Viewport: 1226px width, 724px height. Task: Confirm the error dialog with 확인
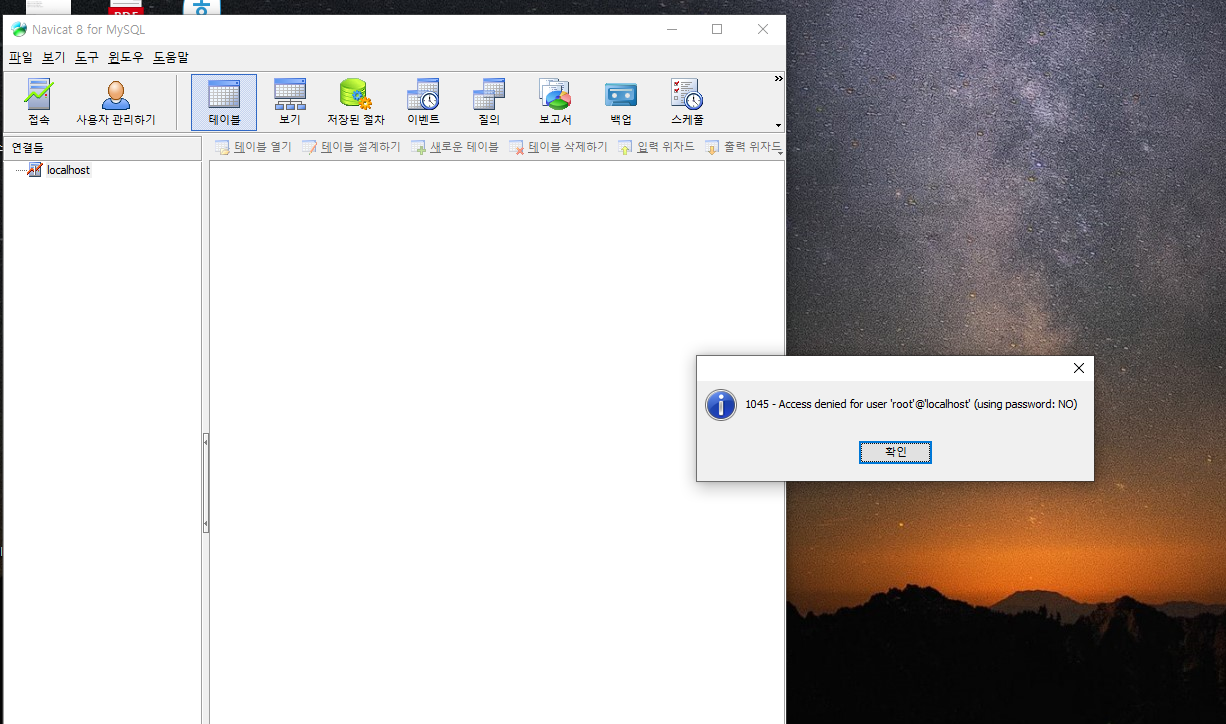[895, 453]
